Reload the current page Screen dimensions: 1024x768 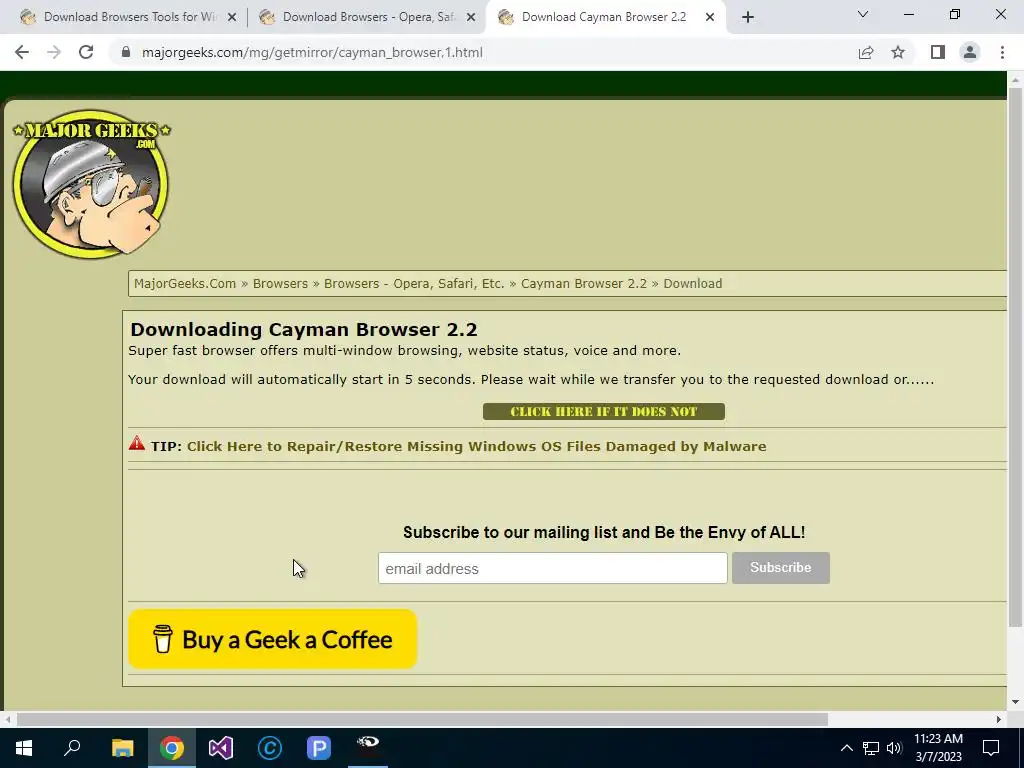point(86,52)
